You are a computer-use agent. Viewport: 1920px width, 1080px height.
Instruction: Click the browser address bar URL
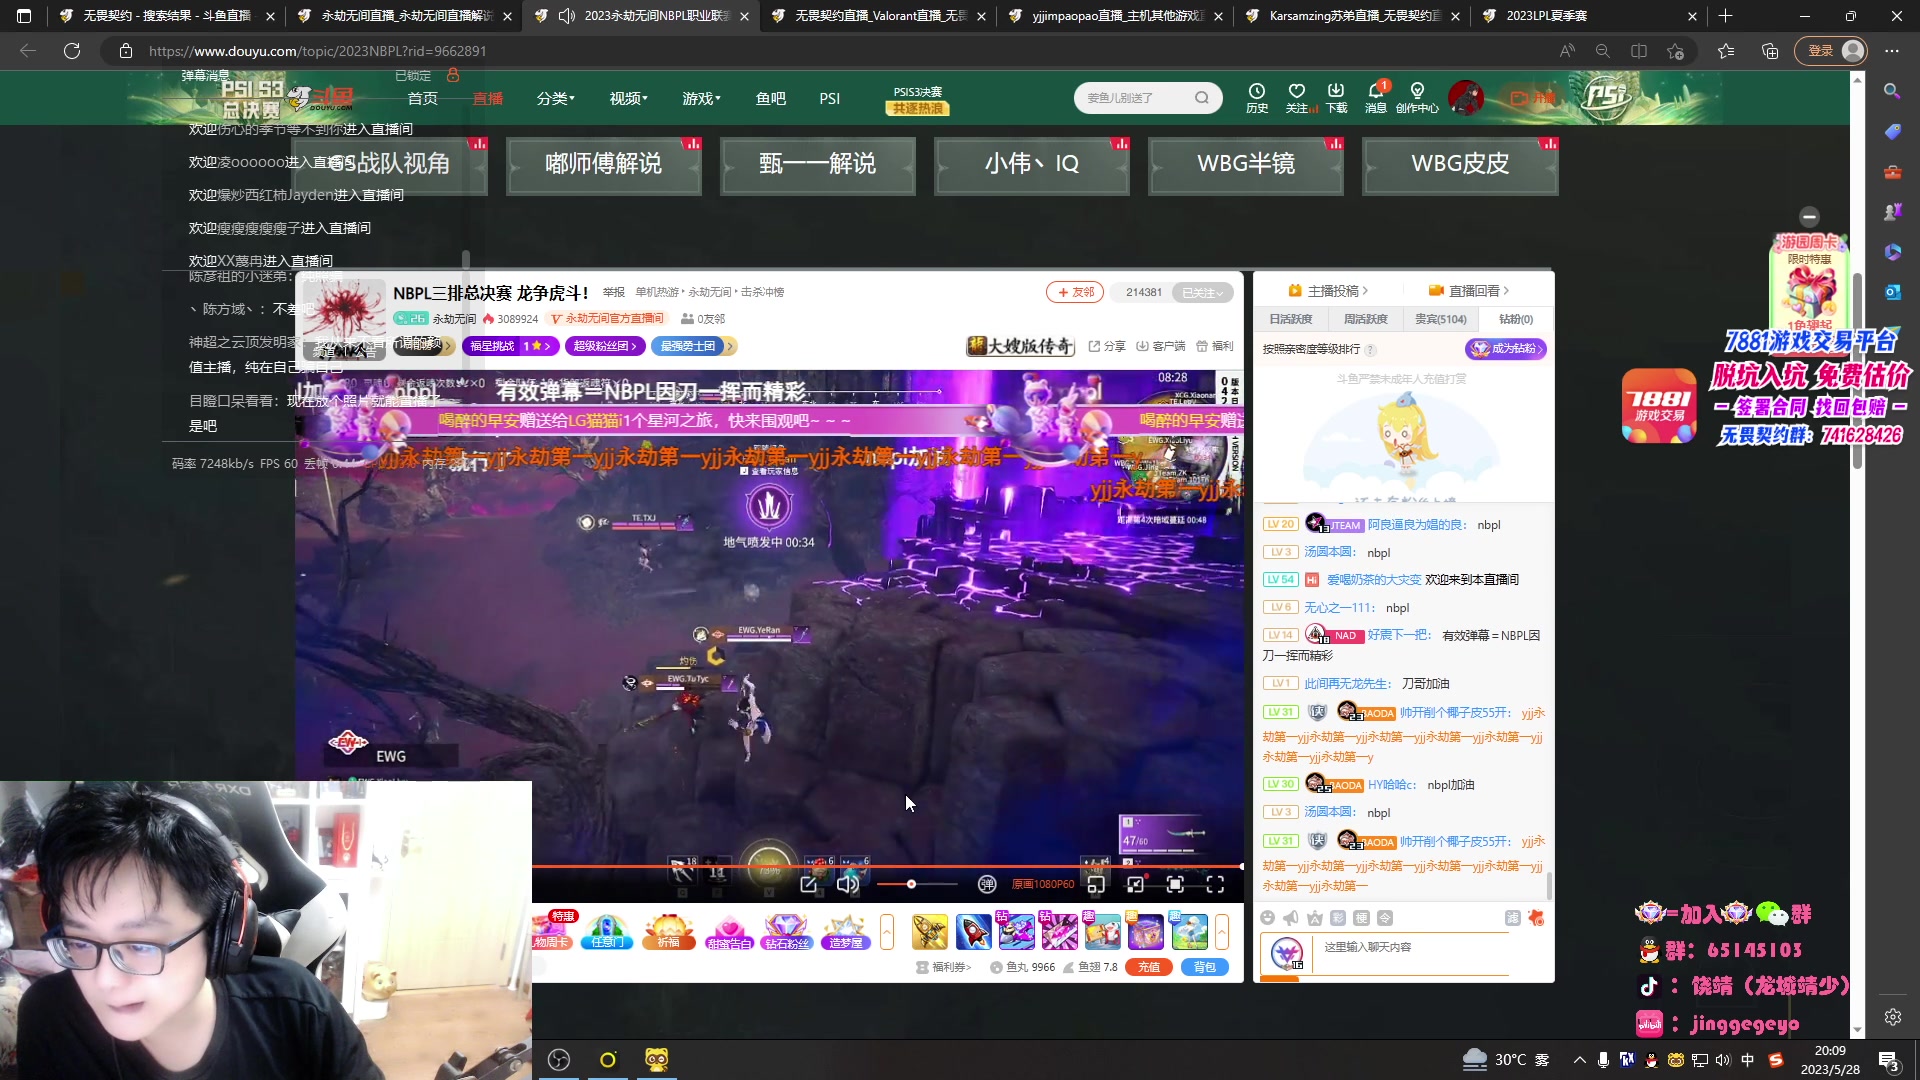pyautogui.click(x=317, y=51)
